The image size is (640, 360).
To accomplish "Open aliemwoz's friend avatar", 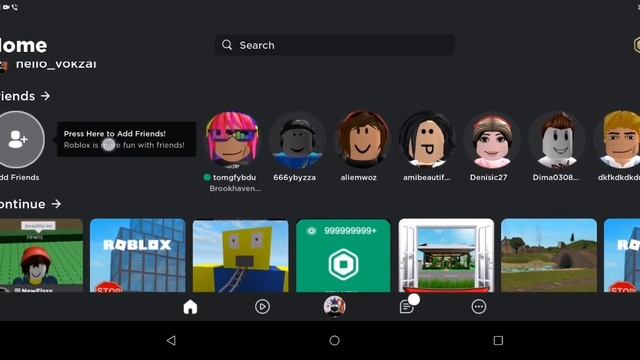I will 362,140.
